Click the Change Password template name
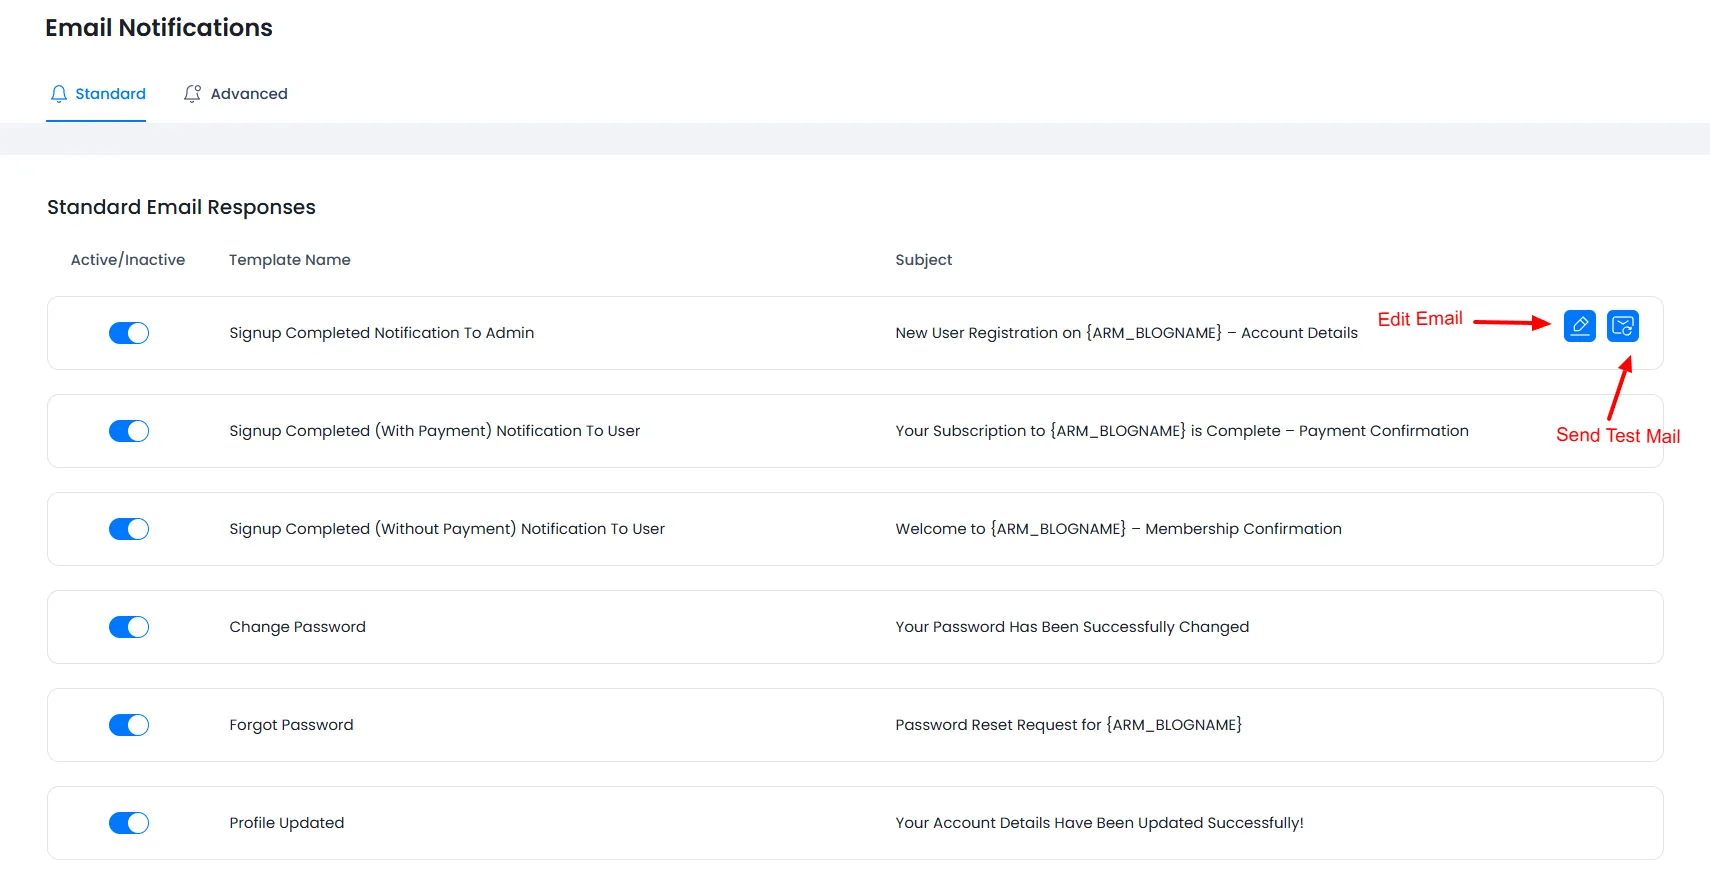This screenshot has width=1710, height=873. coord(297,627)
